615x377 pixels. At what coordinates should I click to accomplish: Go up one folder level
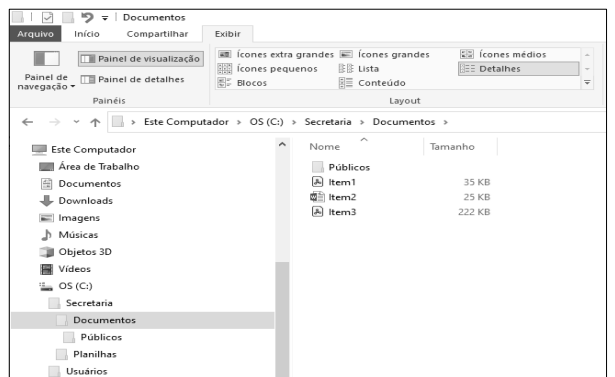point(95,122)
